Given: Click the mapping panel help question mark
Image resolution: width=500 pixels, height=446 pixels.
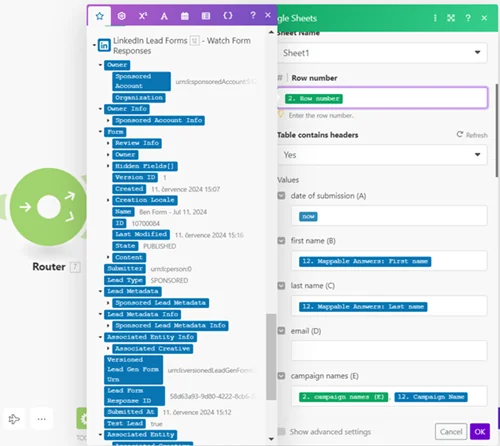Looking at the screenshot, I should click(253, 15).
